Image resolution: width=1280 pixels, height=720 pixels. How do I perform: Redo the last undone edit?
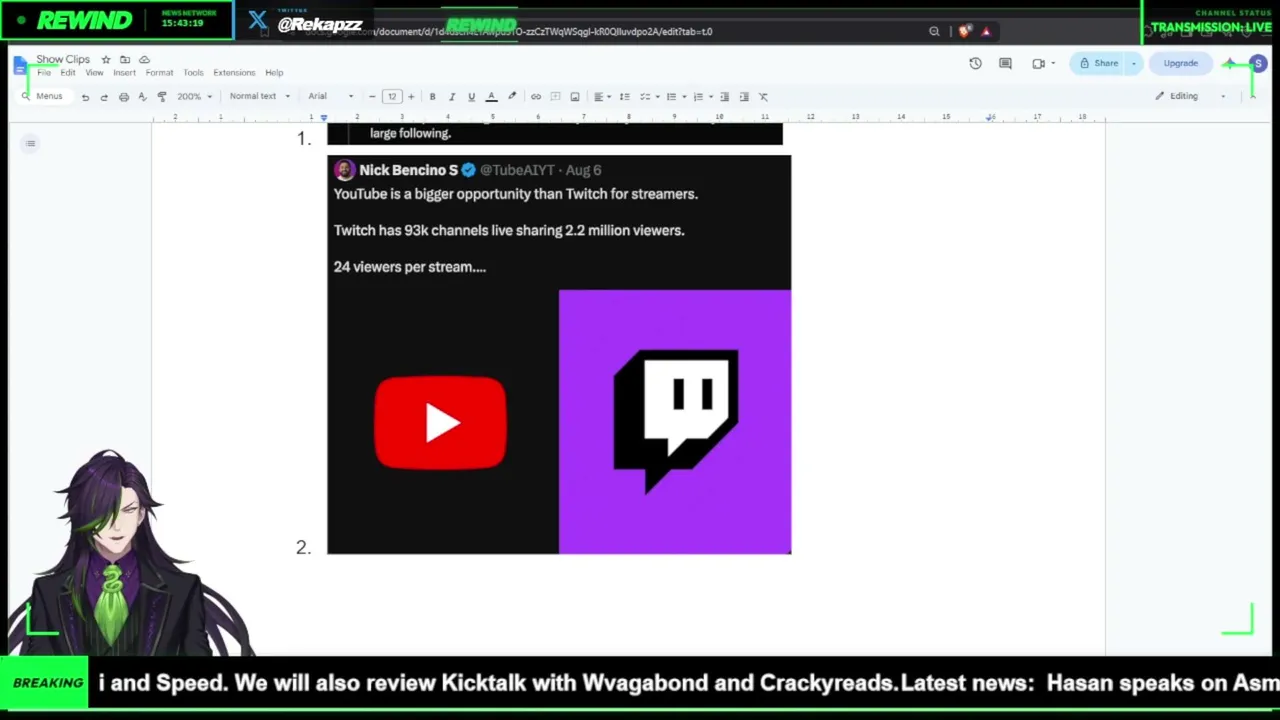click(x=104, y=97)
